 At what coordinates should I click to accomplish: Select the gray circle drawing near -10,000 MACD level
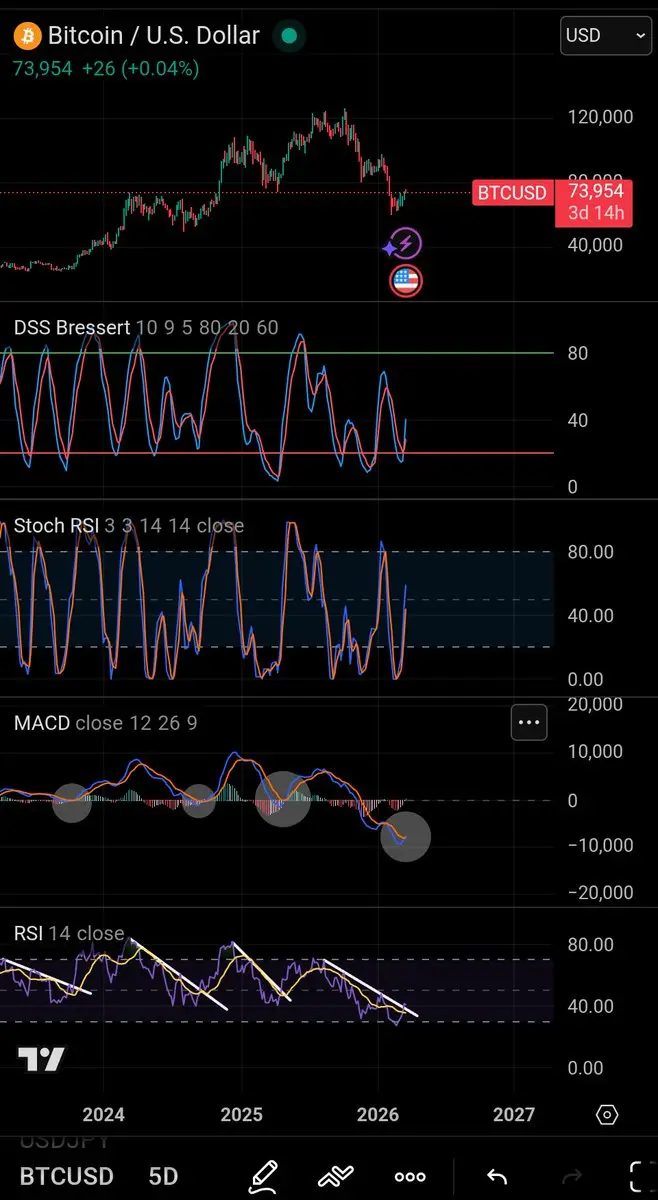pyautogui.click(x=405, y=837)
